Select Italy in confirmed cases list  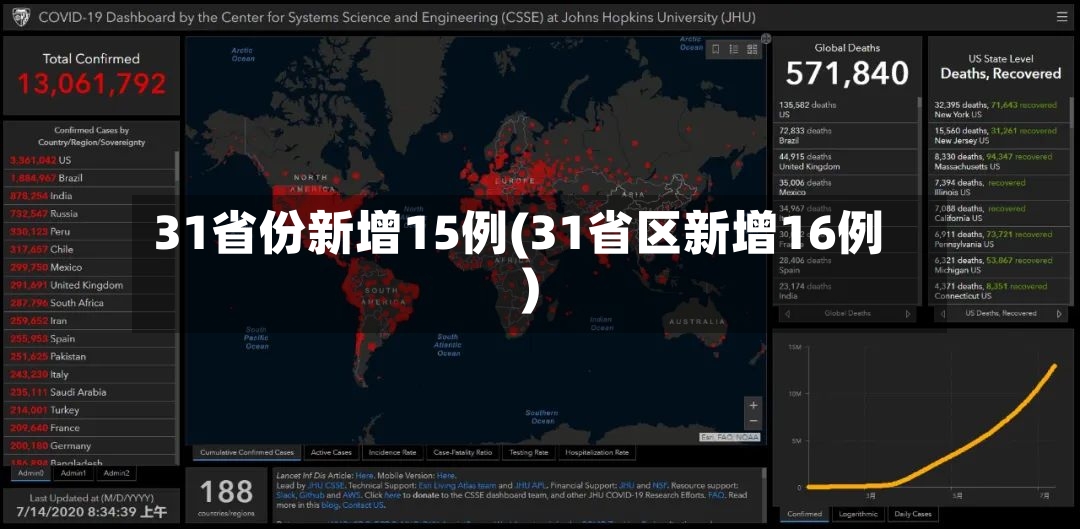(x=92, y=375)
